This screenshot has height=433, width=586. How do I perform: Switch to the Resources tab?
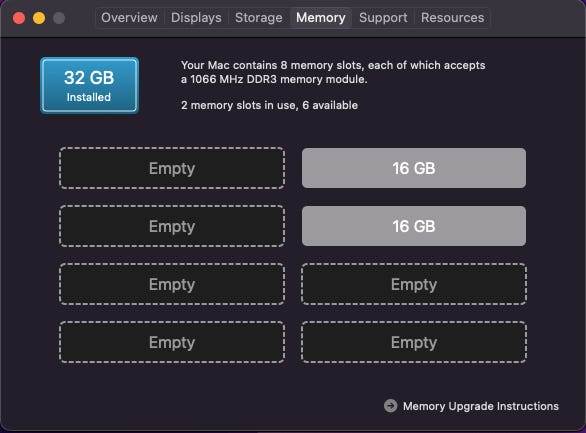pyautogui.click(x=452, y=18)
